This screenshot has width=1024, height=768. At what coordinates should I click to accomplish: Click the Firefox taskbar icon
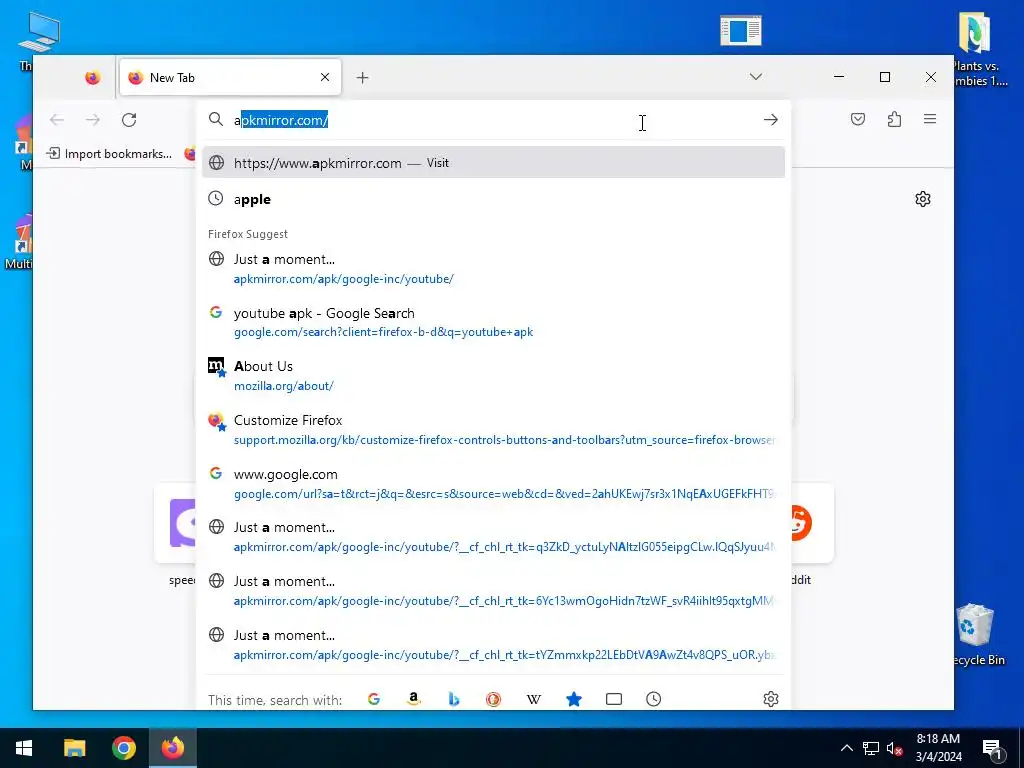(x=173, y=748)
